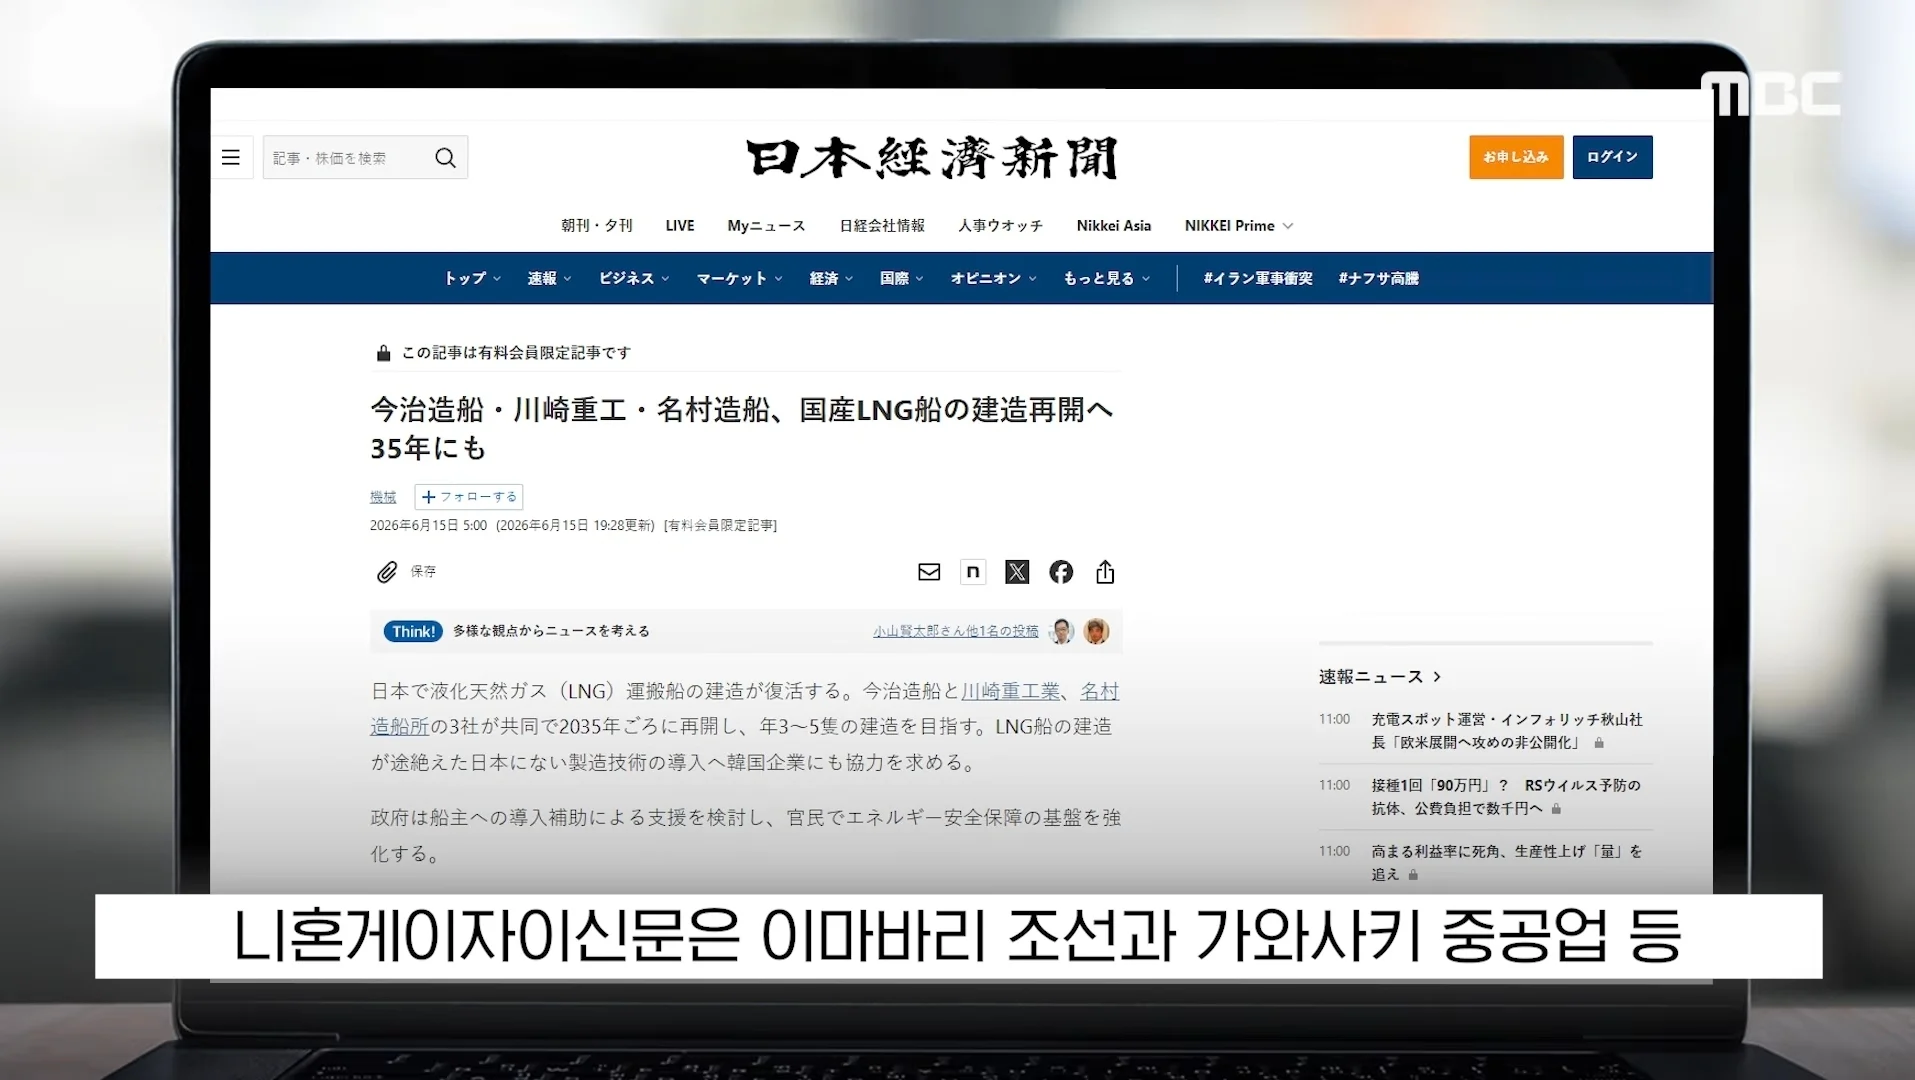
Task: Click the paperclip save icon
Action: (387, 572)
